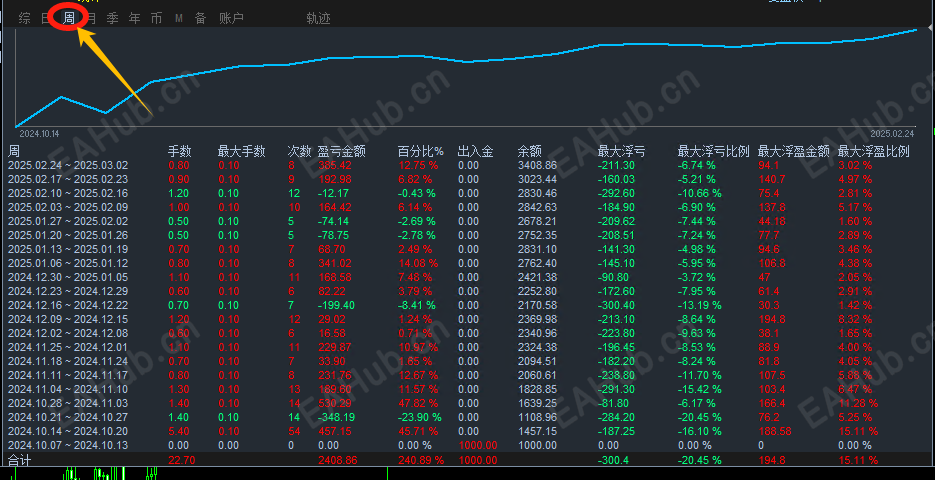Click profit value 385.42

tap(335, 165)
